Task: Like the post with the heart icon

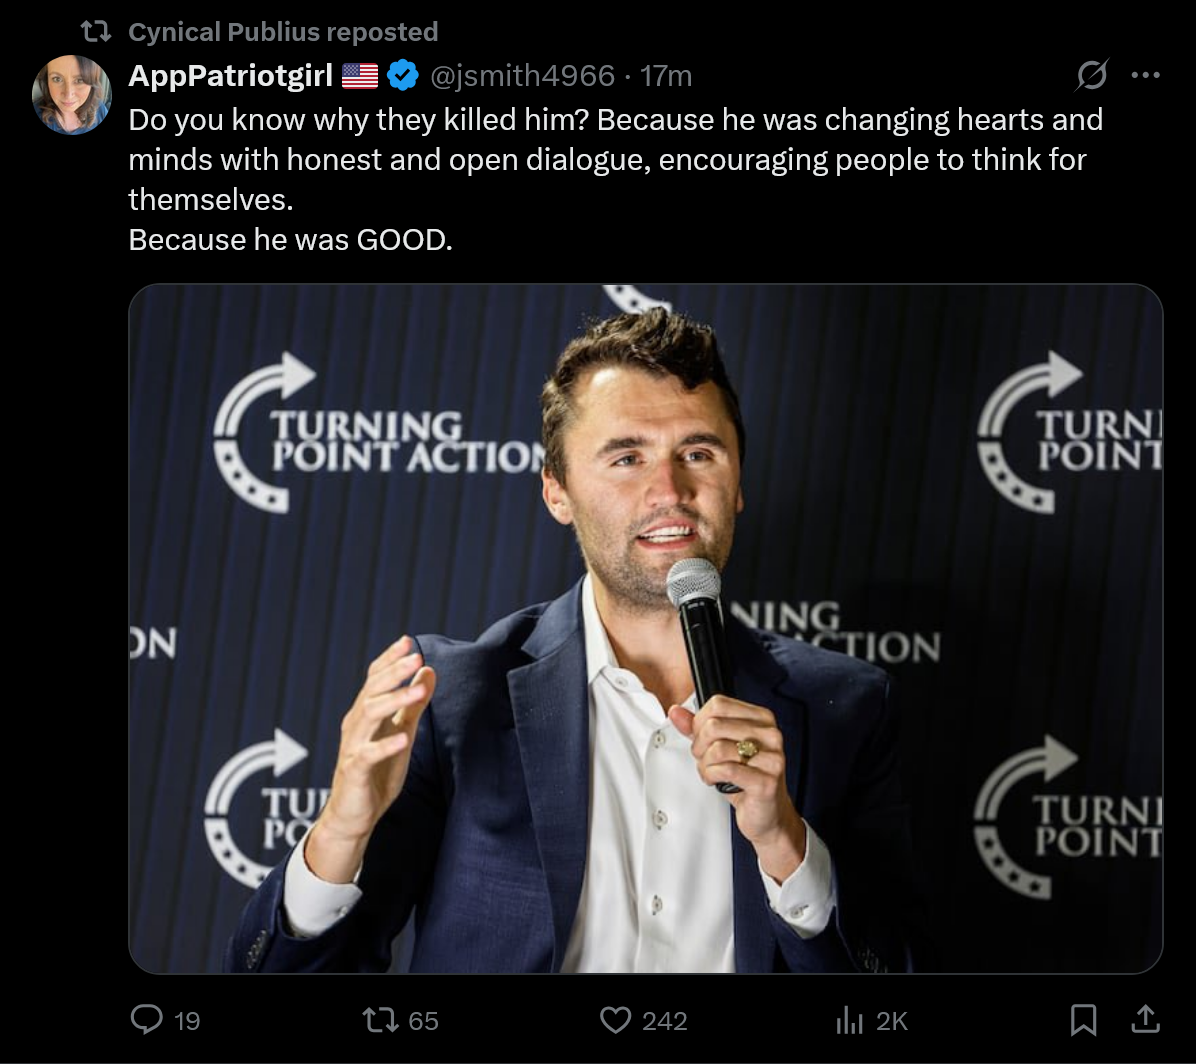Action: click(x=614, y=1020)
